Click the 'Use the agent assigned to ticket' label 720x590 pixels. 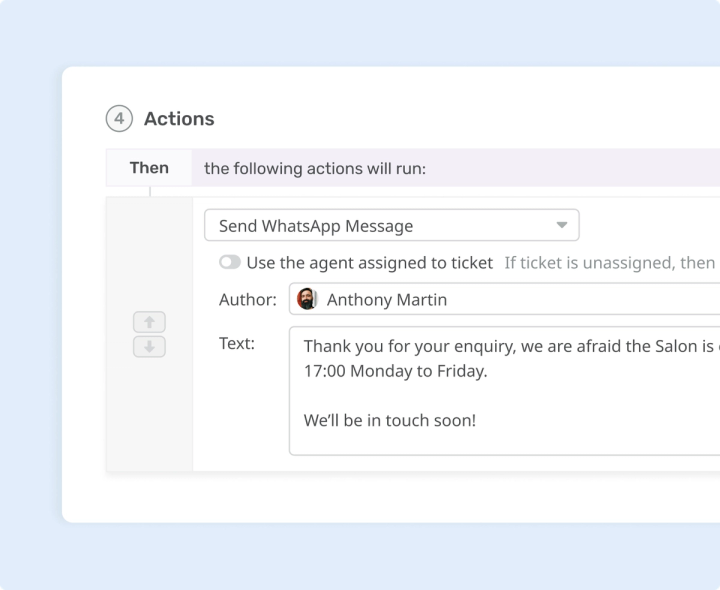(x=370, y=263)
